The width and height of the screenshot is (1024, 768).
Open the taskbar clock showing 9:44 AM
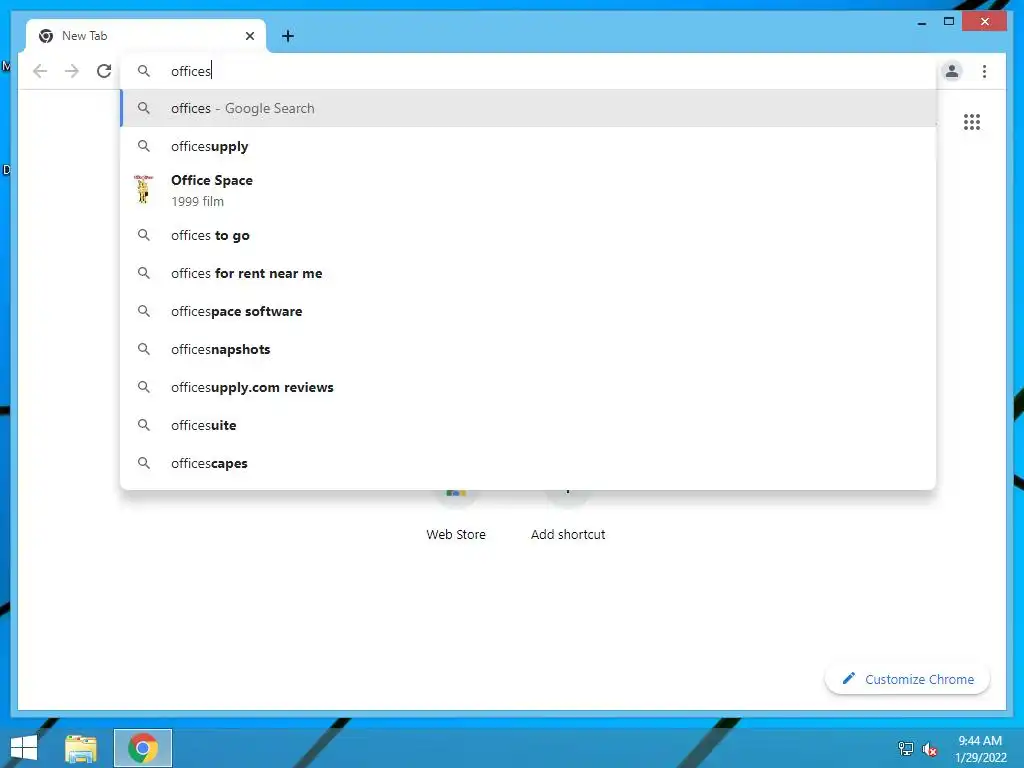pos(980,749)
